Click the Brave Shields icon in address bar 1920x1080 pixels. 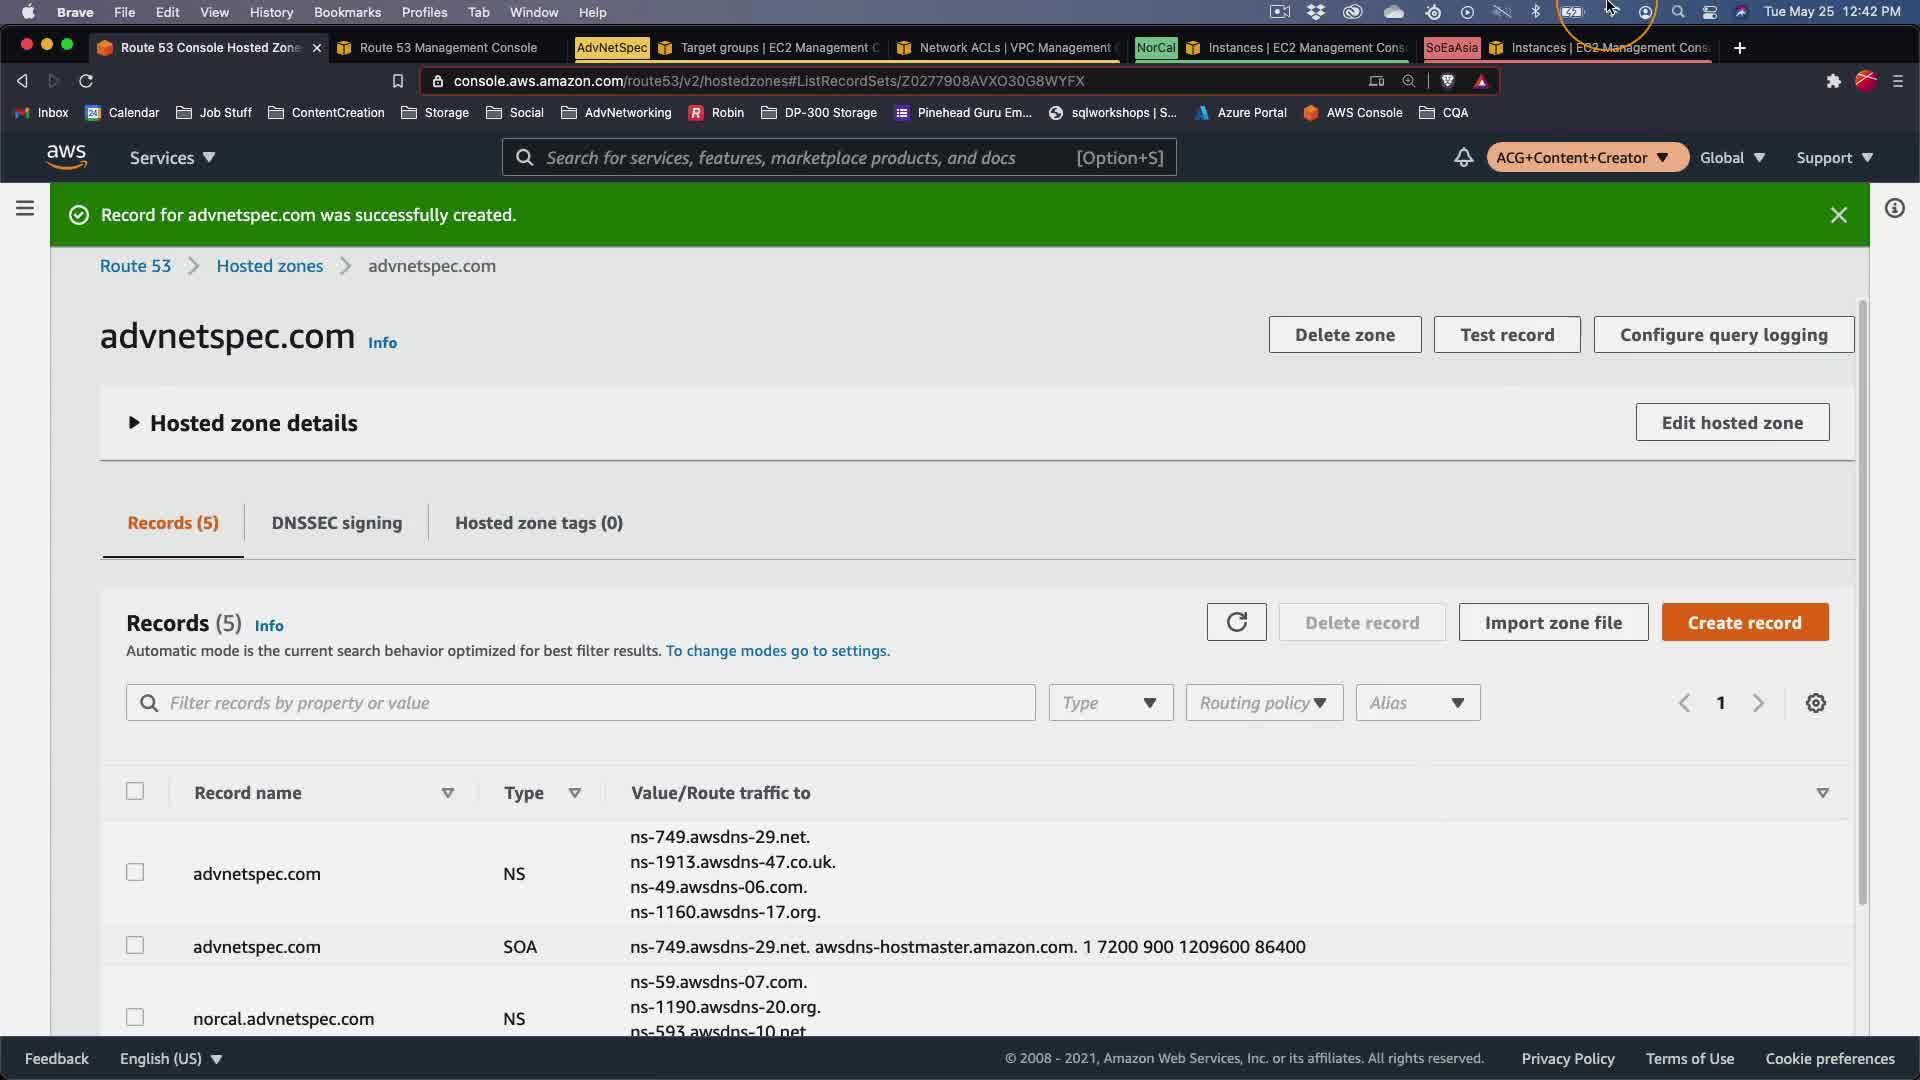1447,81
